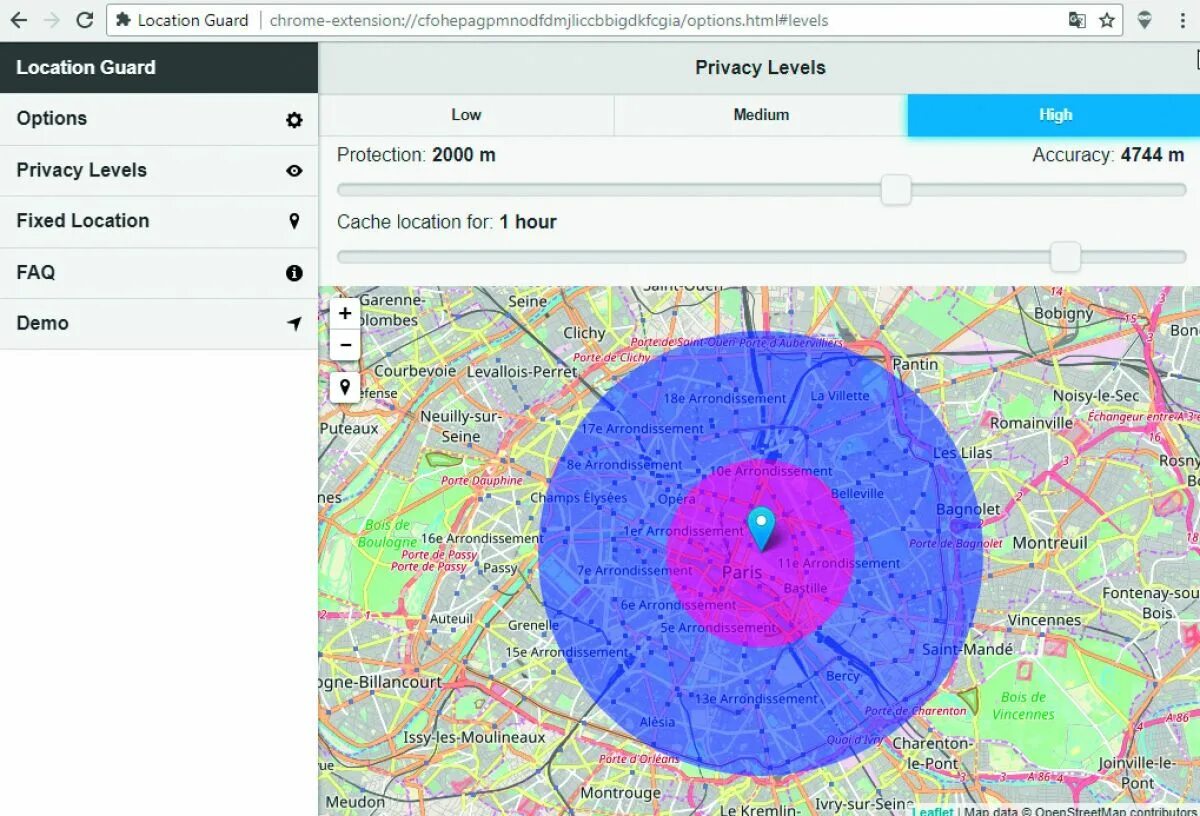Open Demo in the sidebar
The image size is (1200, 816).
point(159,324)
